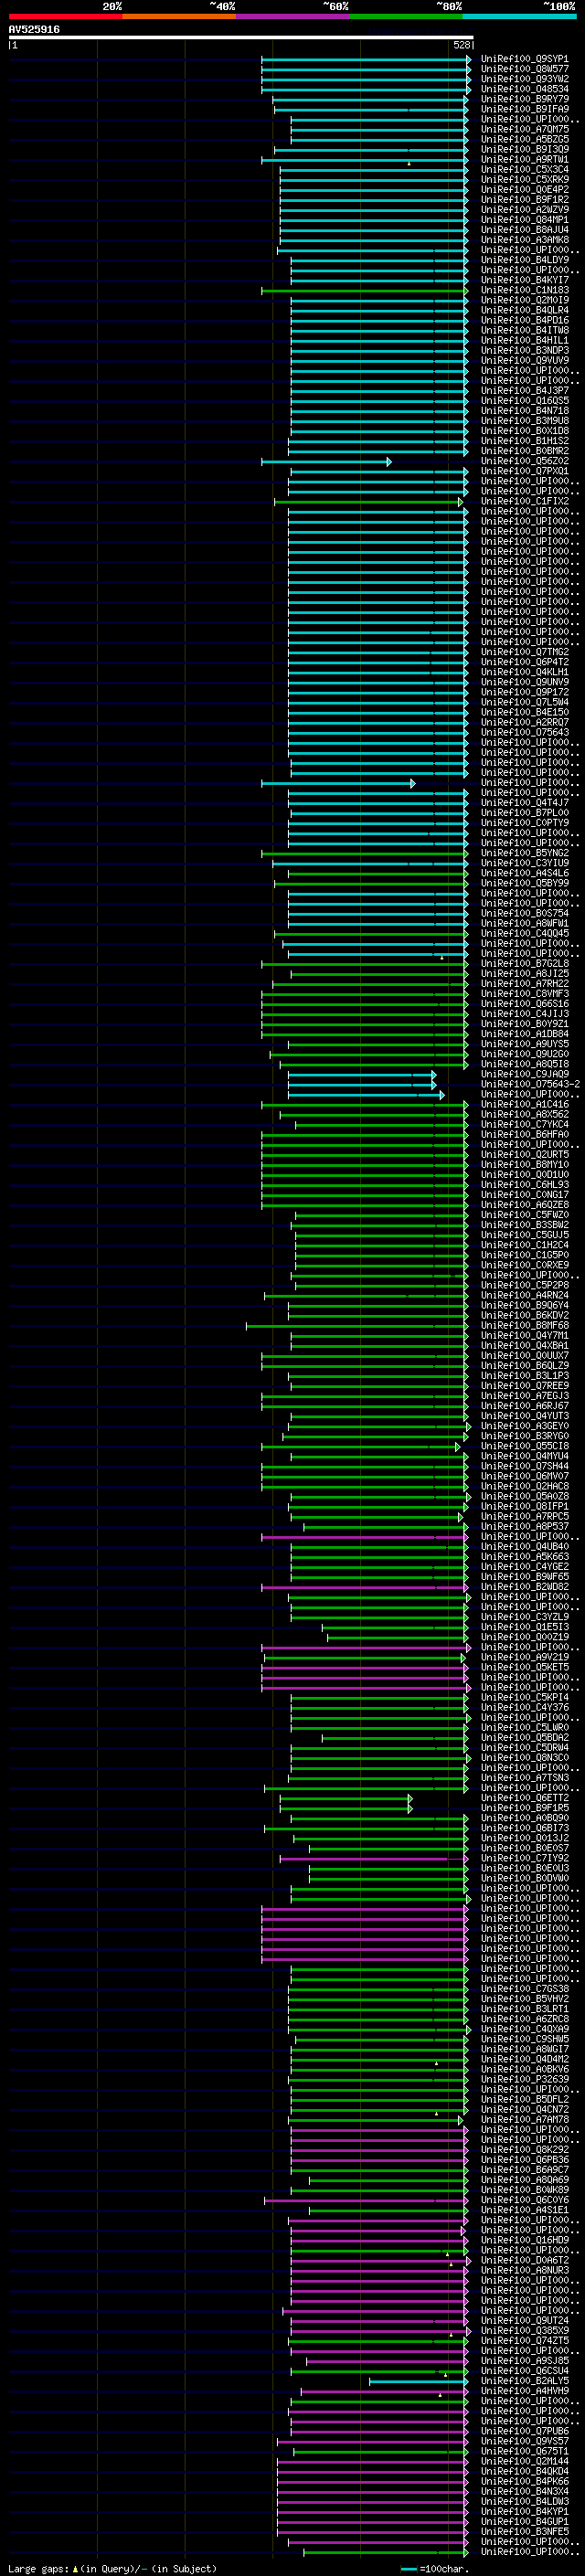
Task: Select label UniRef100_B8AJU4
Action: pyautogui.click(x=524, y=230)
